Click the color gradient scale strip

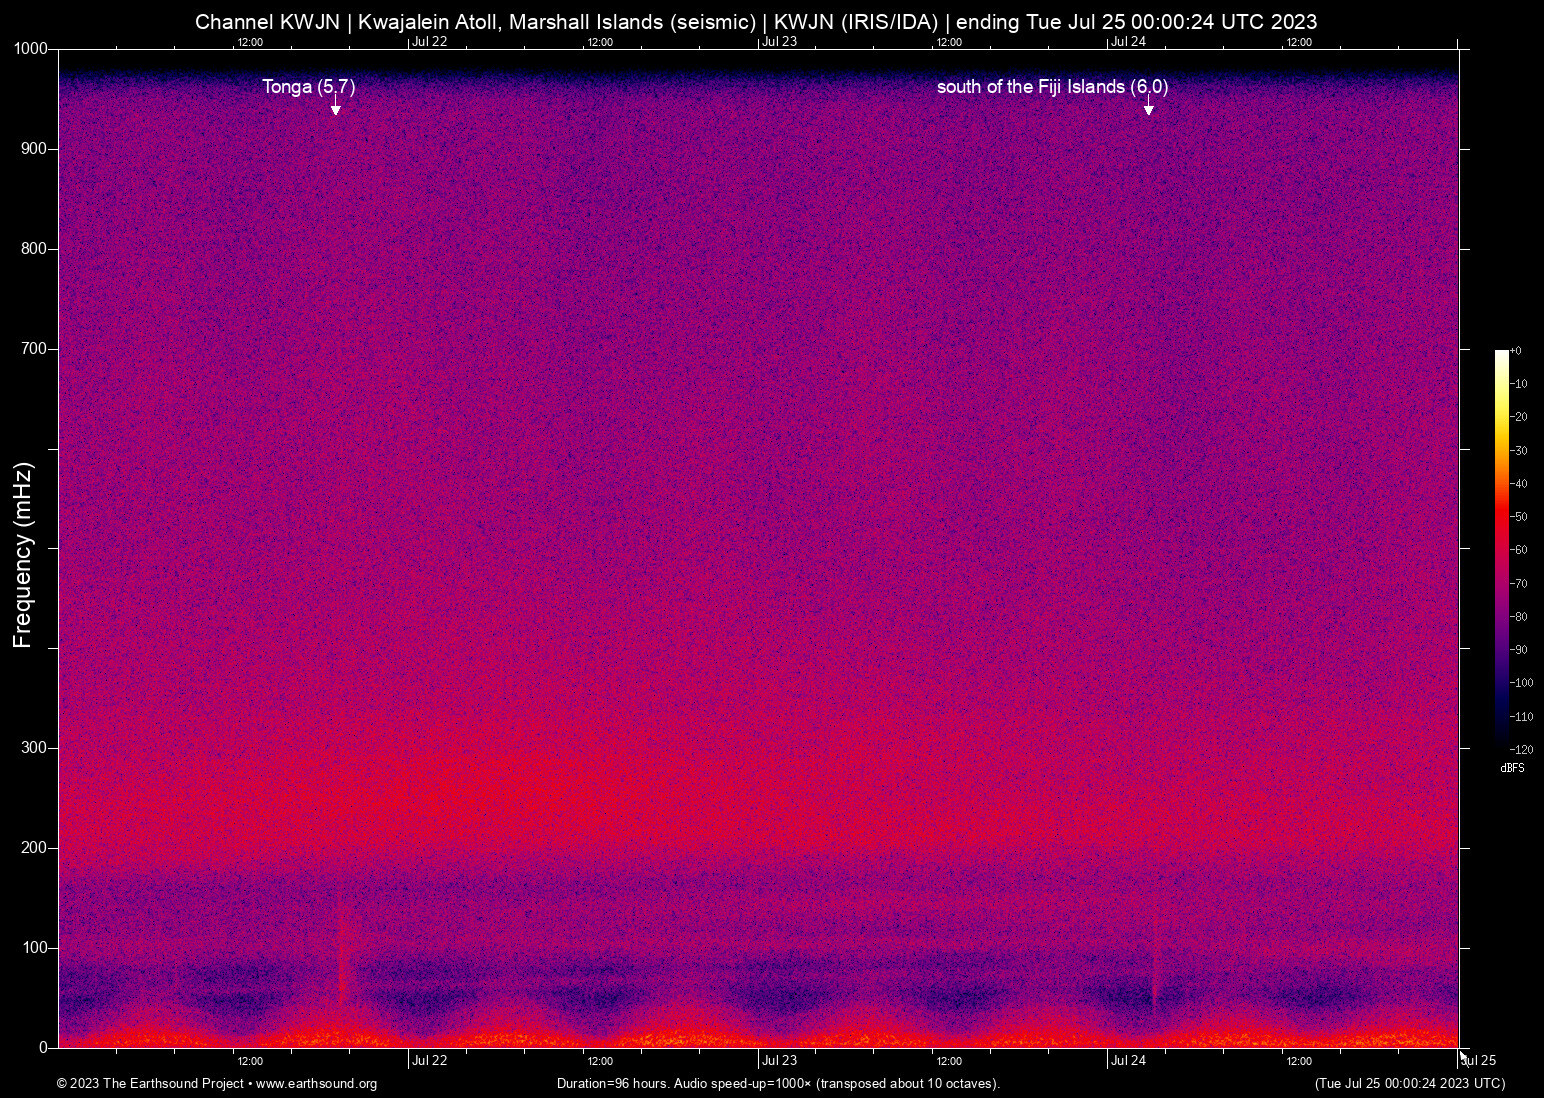(x=1500, y=550)
